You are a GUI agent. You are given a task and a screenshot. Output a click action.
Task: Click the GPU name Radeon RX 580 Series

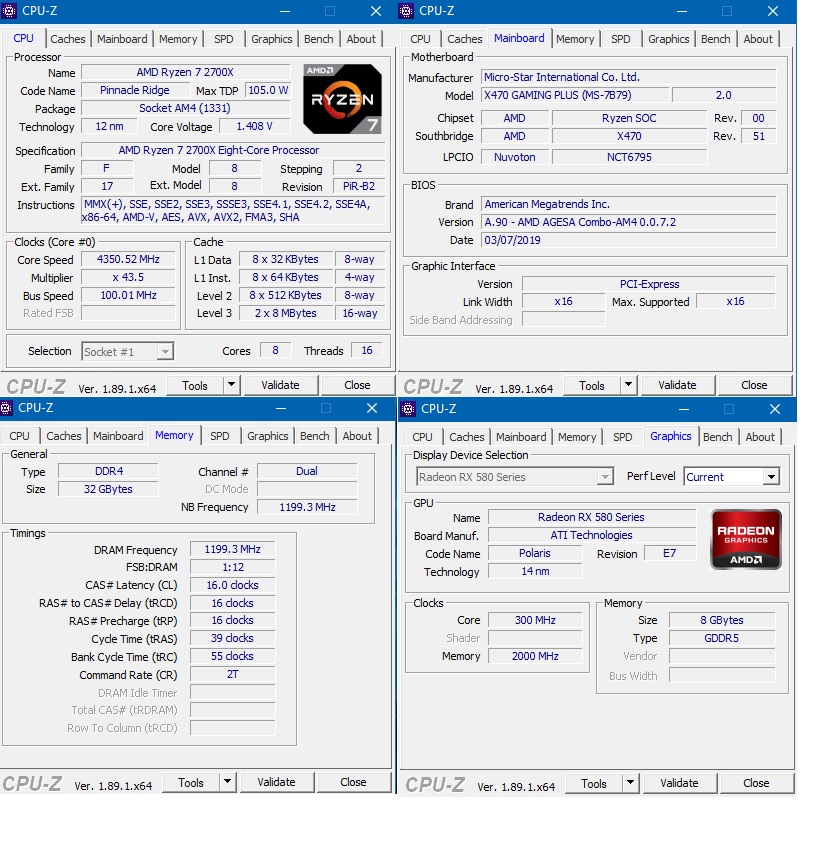(592, 517)
